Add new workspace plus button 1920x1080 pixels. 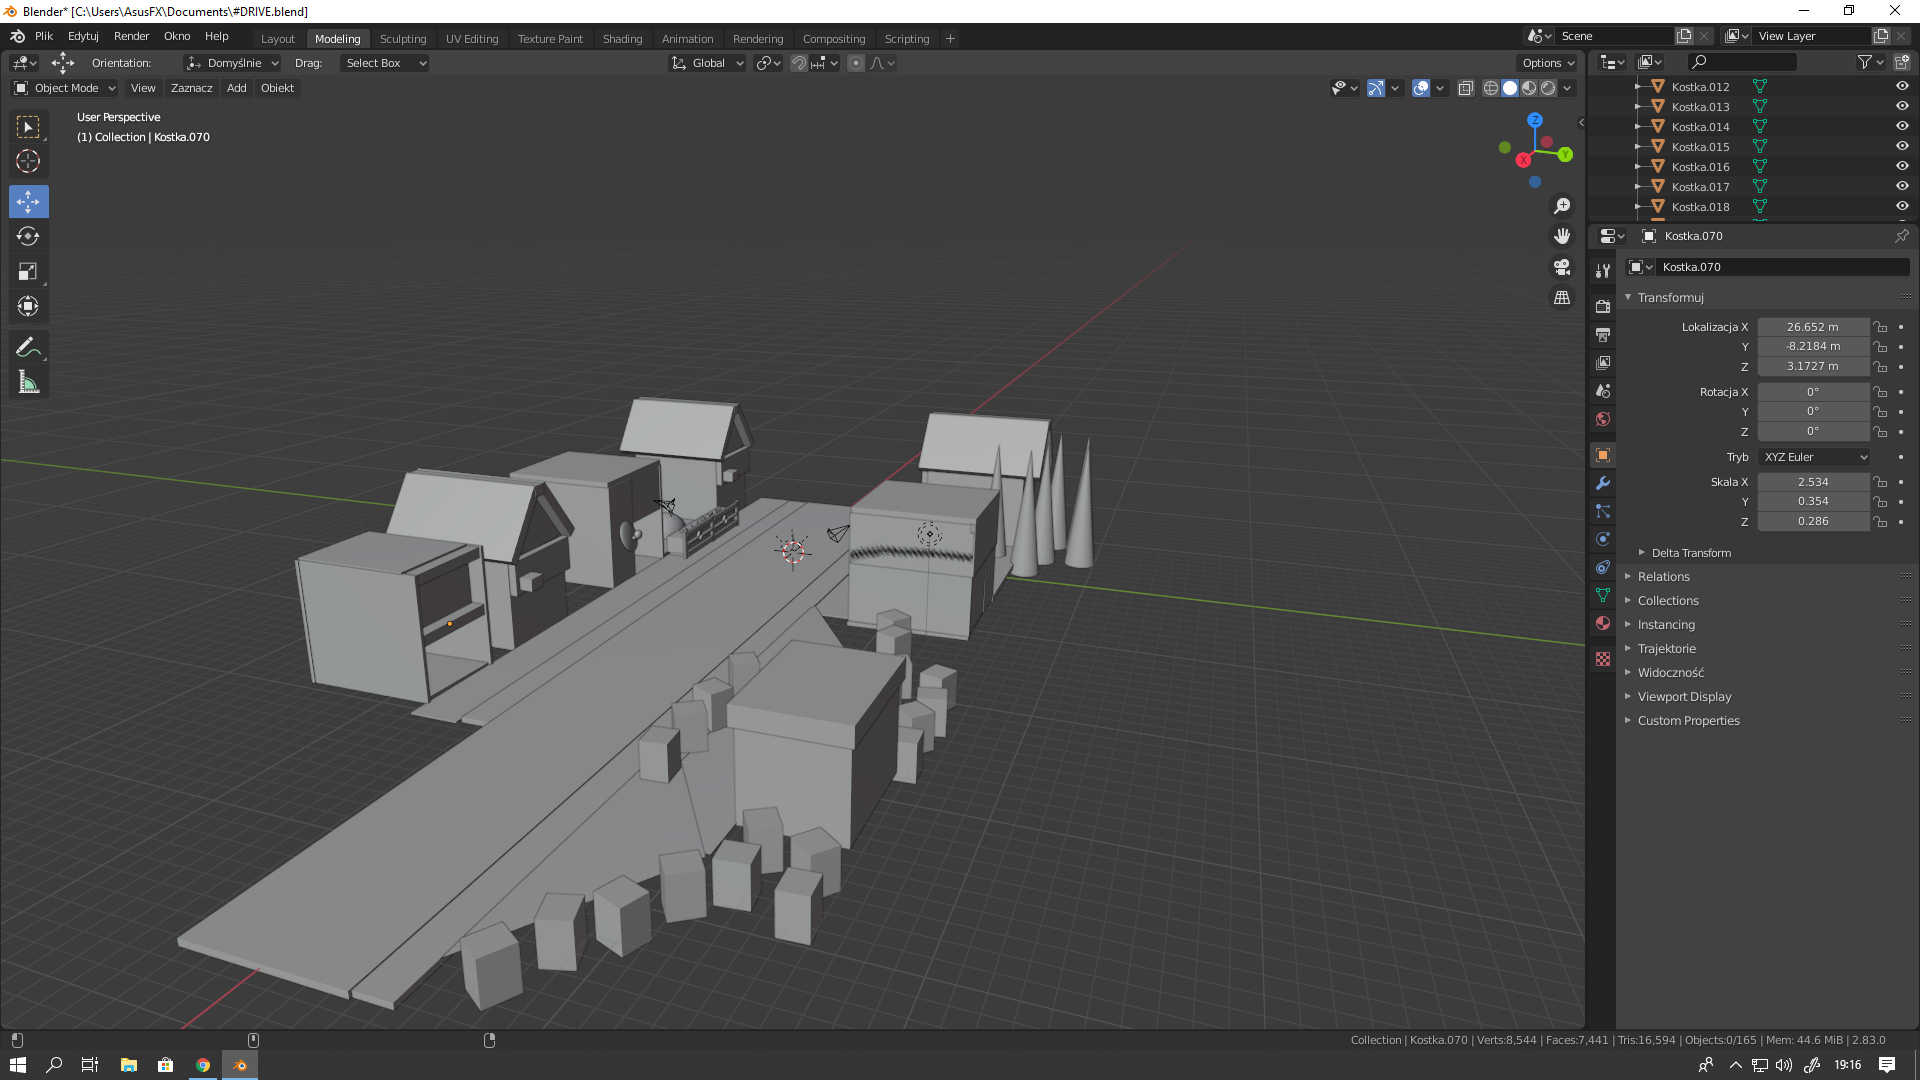tap(950, 39)
